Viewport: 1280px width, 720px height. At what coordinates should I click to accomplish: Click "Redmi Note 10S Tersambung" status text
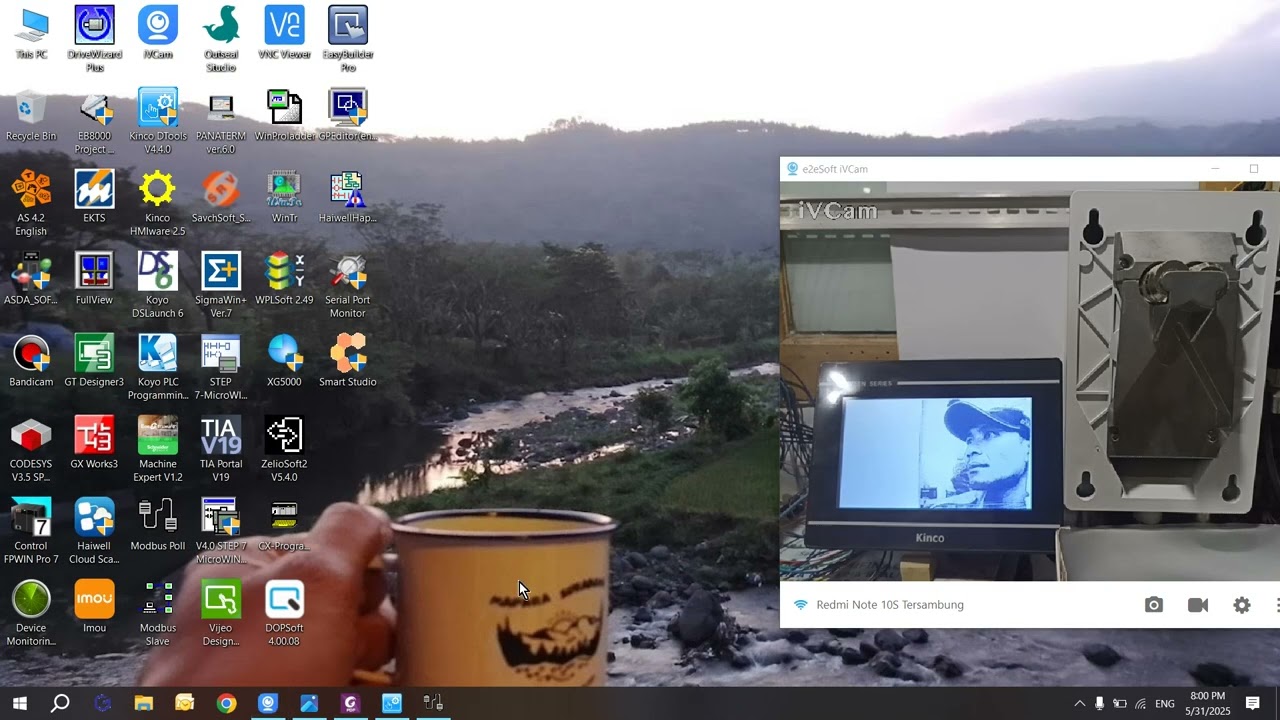pos(890,605)
